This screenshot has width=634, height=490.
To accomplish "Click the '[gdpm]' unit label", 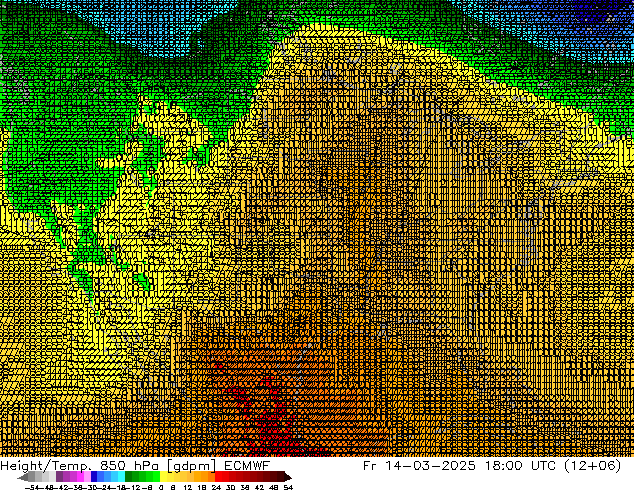I will click(x=192, y=466).
